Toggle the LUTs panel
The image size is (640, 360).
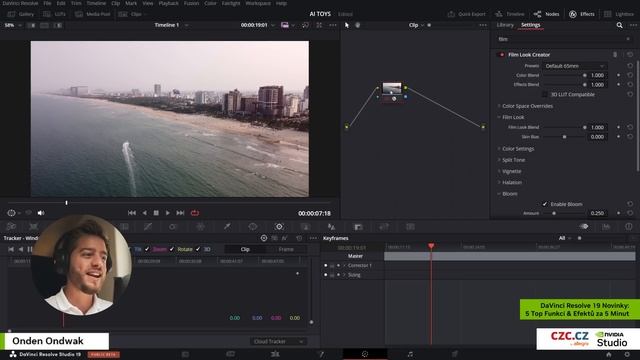(55, 14)
